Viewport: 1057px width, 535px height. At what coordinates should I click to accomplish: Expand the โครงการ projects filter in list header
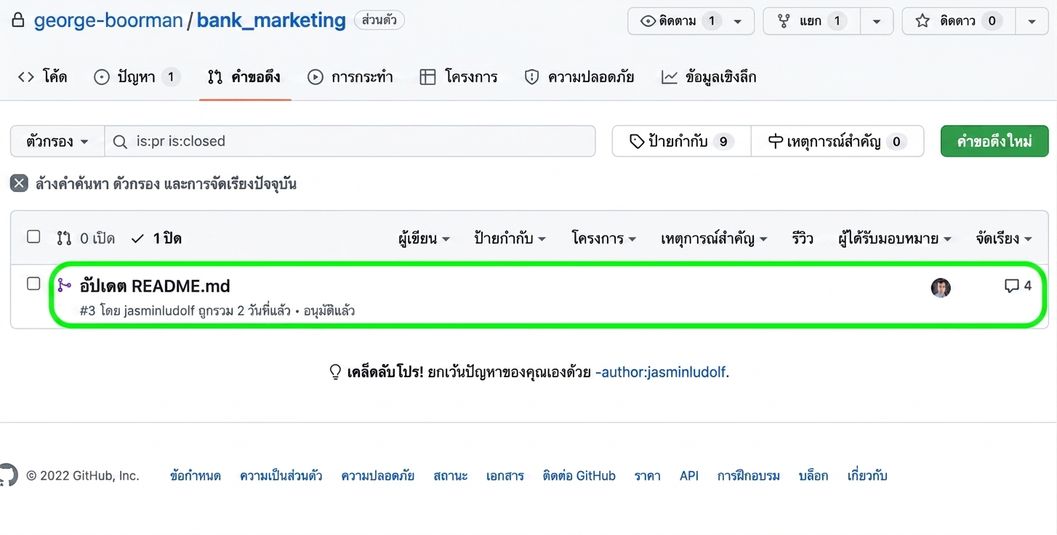(x=603, y=238)
